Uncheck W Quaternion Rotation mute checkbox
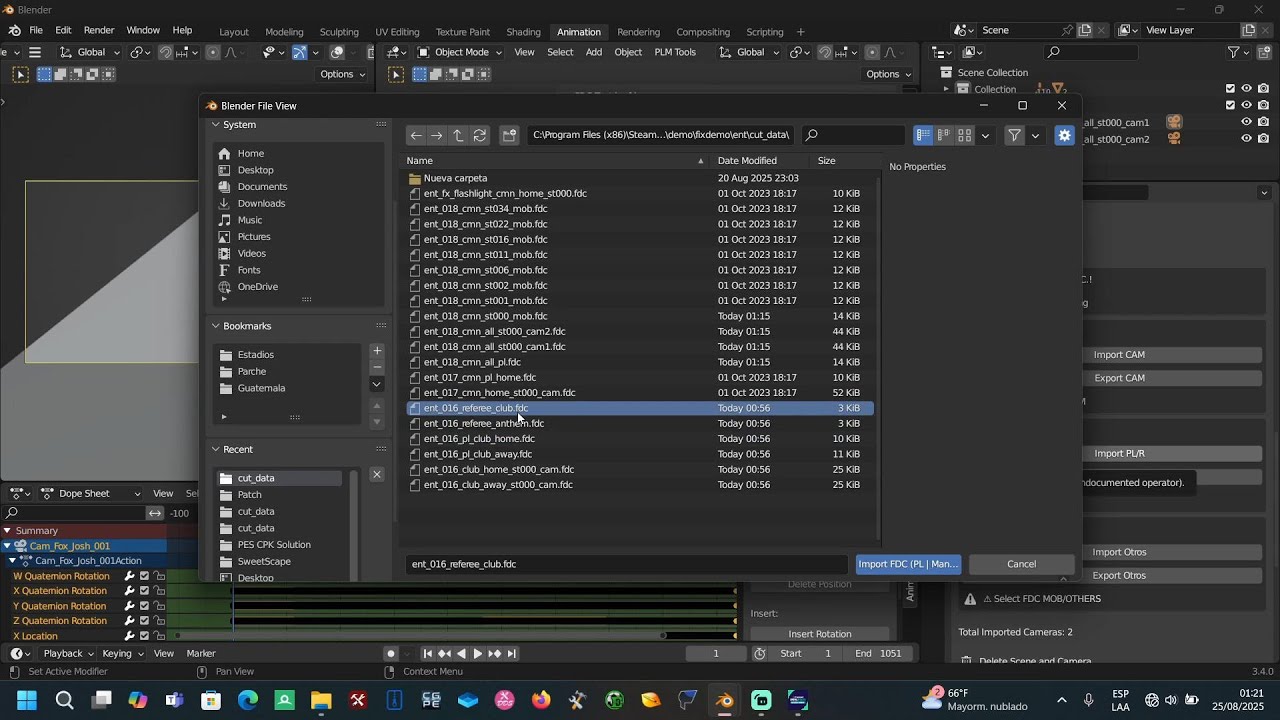The width and height of the screenshot is (1280, 720). [144, 576]
